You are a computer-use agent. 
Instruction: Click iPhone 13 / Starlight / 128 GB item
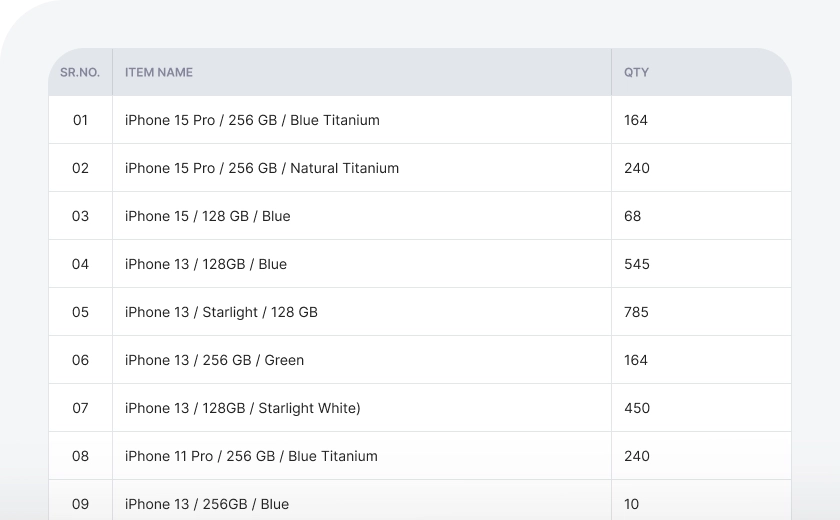pos(221,312)
